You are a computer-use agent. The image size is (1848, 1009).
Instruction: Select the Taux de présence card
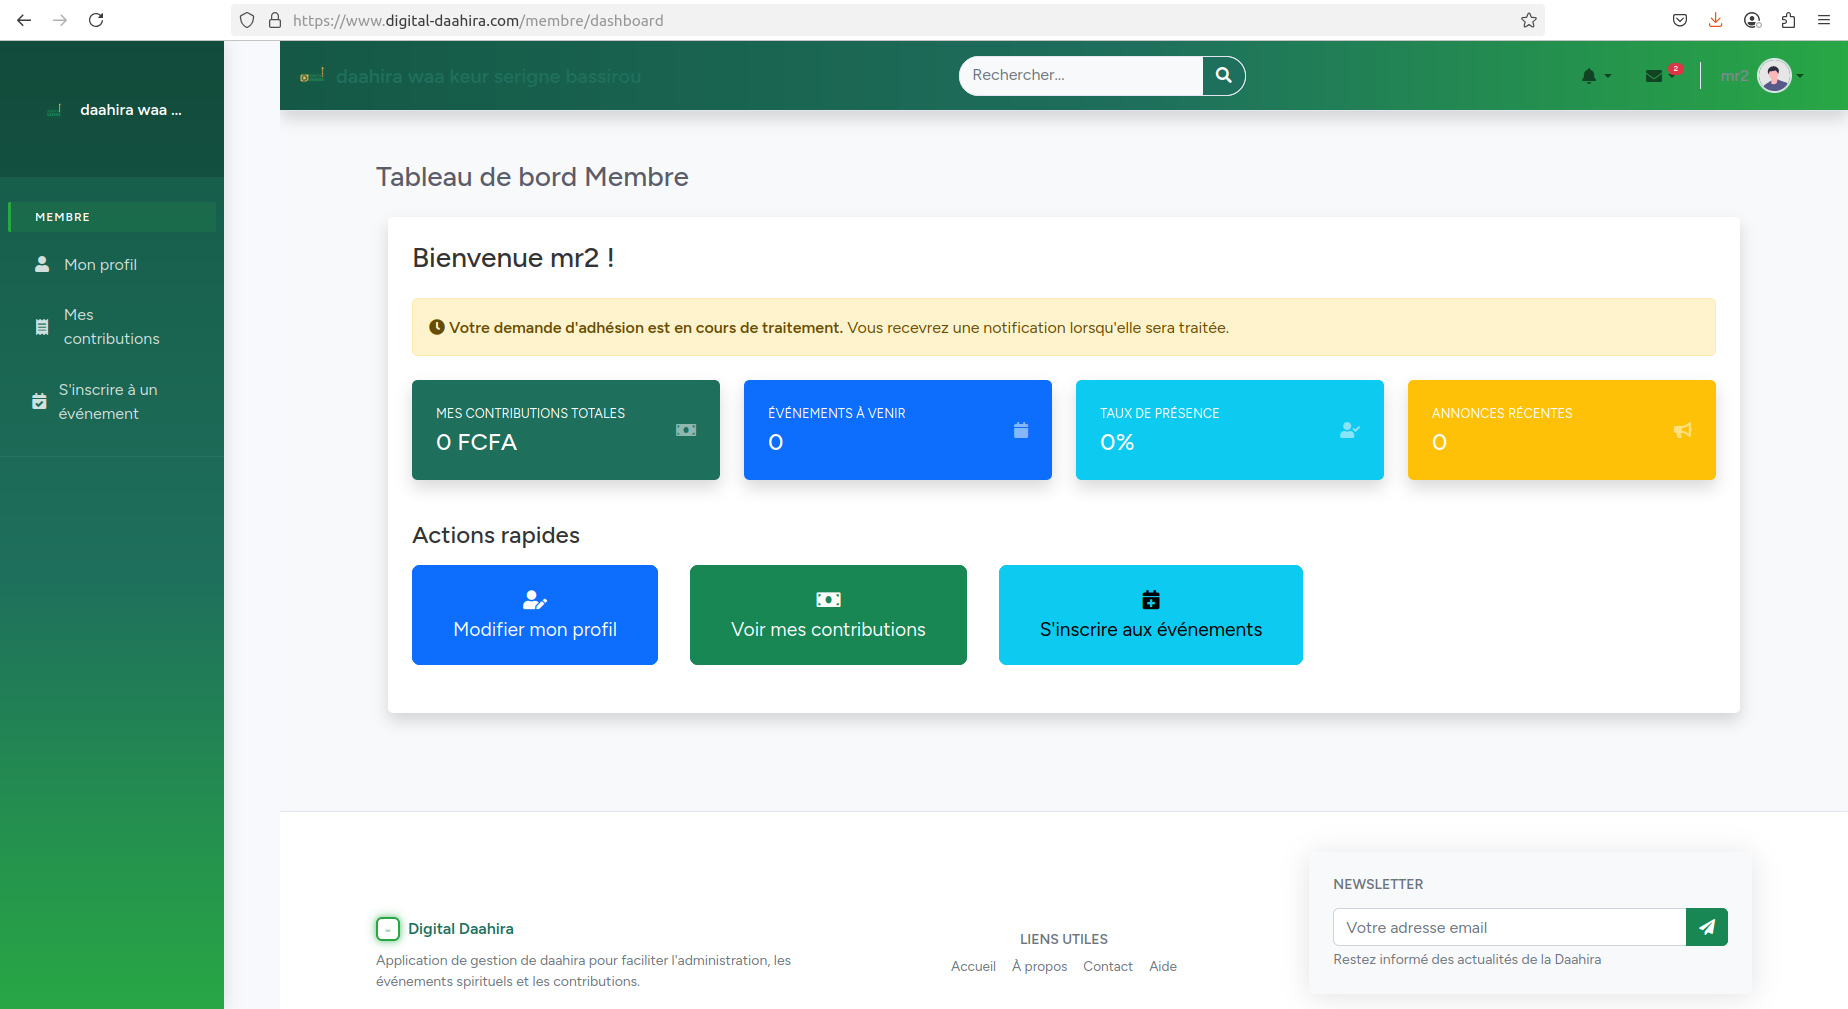(1230, 430)
